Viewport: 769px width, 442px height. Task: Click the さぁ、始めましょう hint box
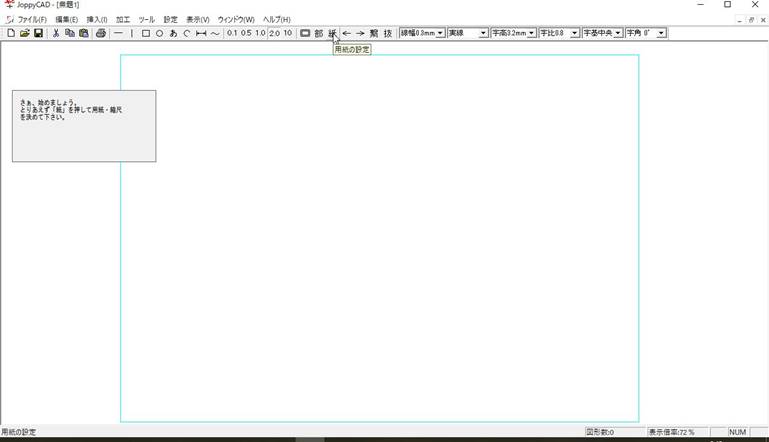84,126
